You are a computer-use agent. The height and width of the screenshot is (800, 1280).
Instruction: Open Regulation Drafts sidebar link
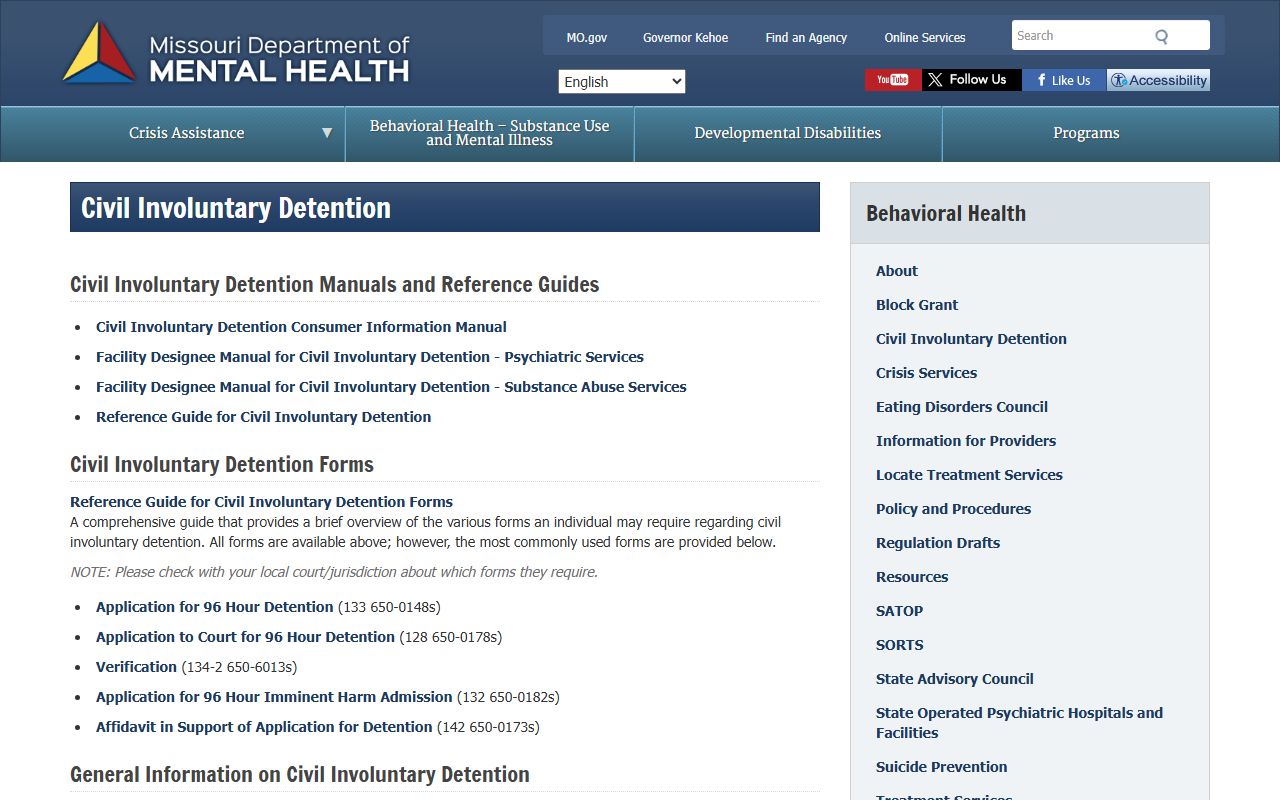pos(938,543)
